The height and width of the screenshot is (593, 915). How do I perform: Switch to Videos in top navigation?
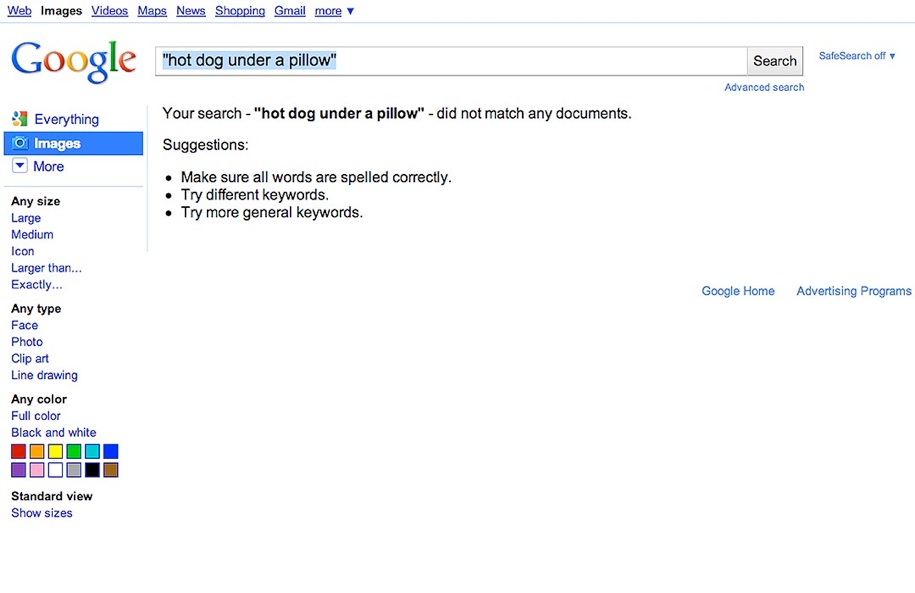(x=109, y=11)
